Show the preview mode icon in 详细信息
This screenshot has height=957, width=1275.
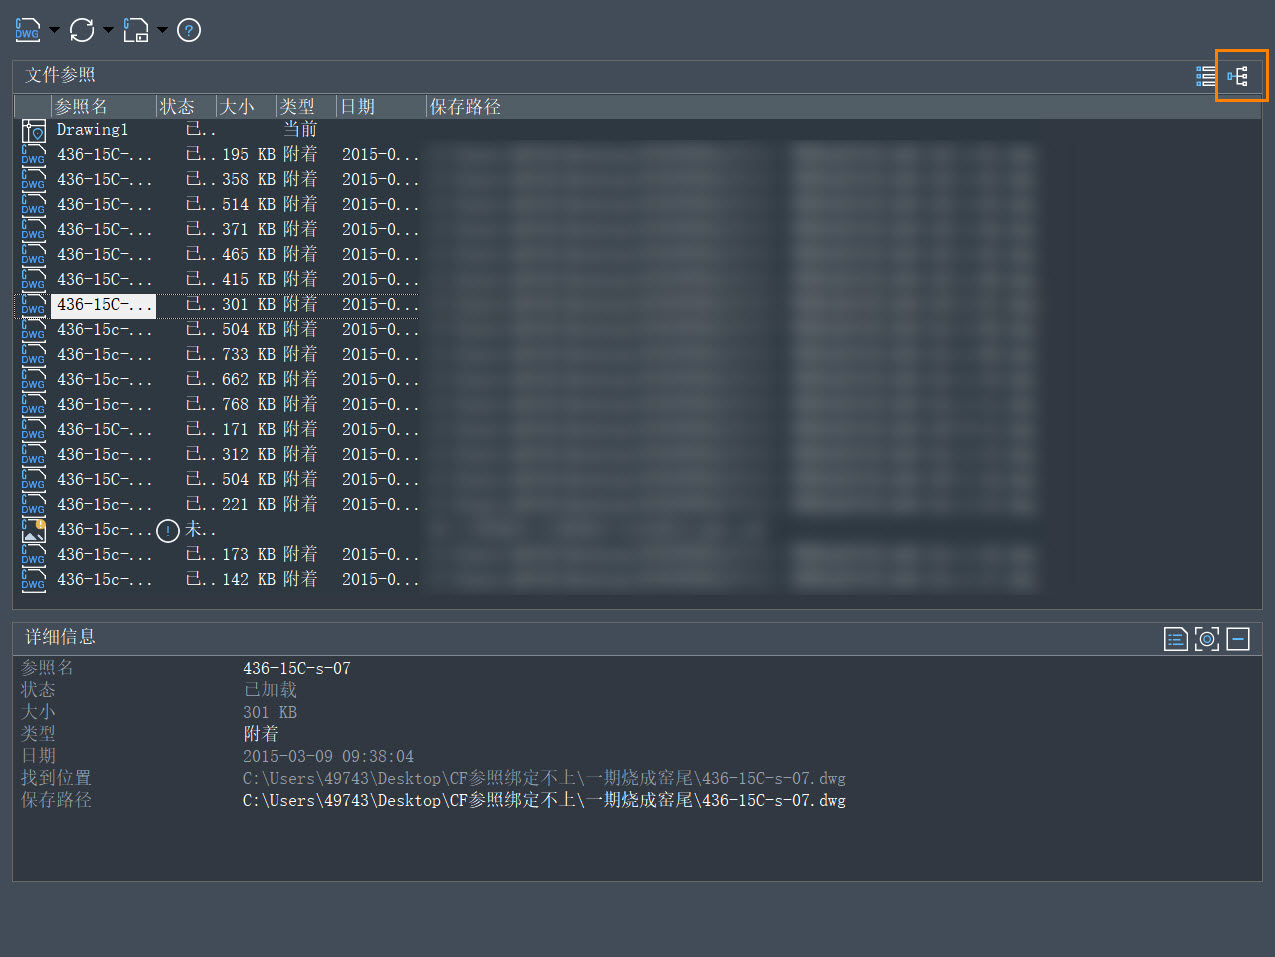[1207, 639]
